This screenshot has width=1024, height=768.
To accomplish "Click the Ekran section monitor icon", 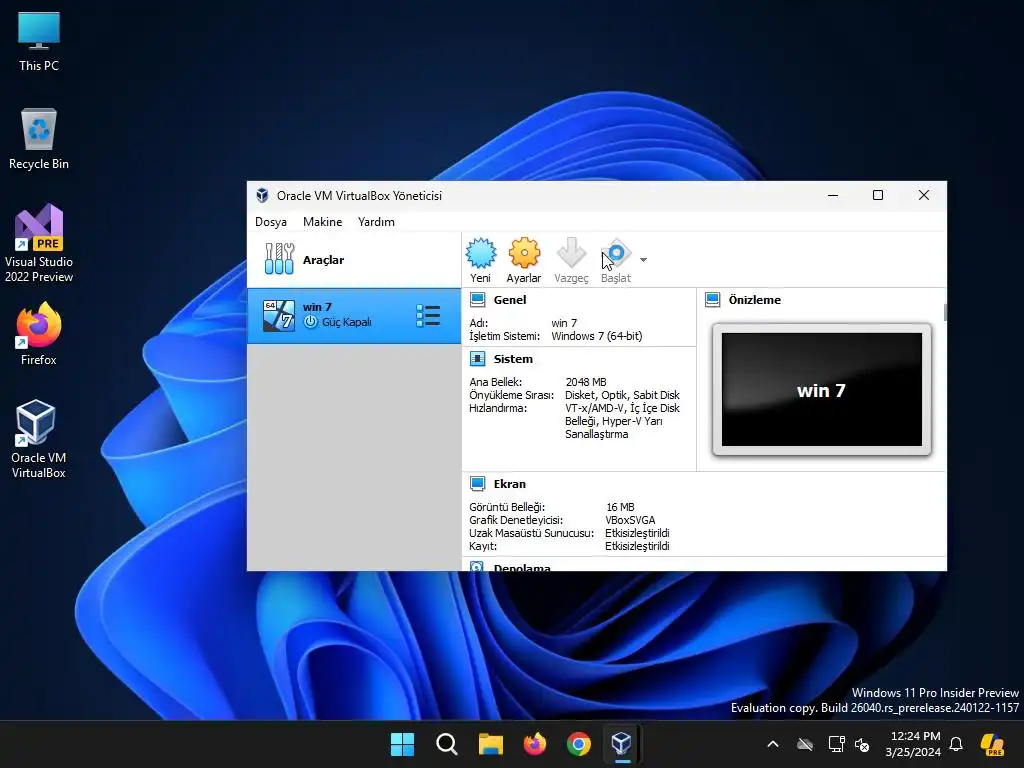I will (x=477, y=484).
